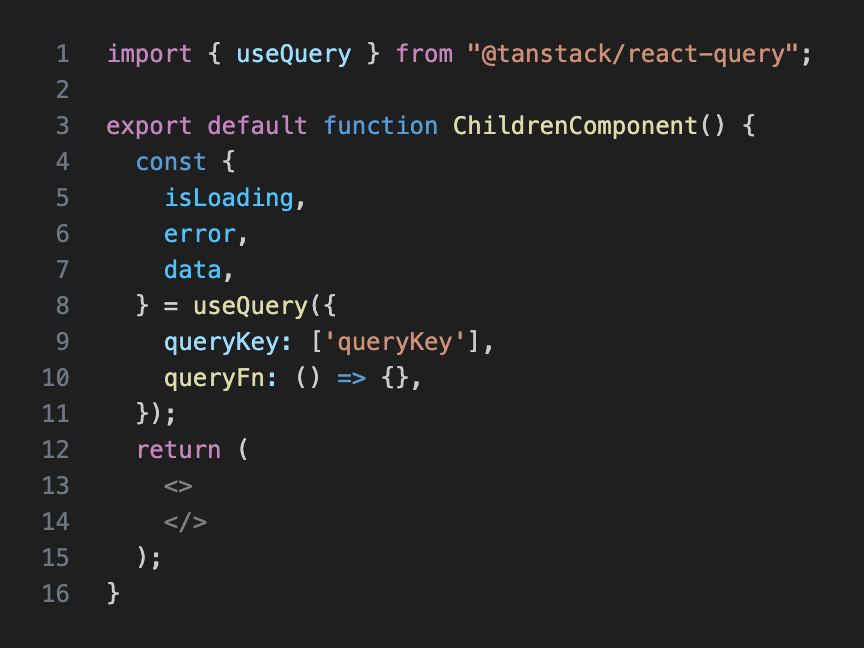
Task: Click line number 8 in the gutter
Action: pos(63,306)
